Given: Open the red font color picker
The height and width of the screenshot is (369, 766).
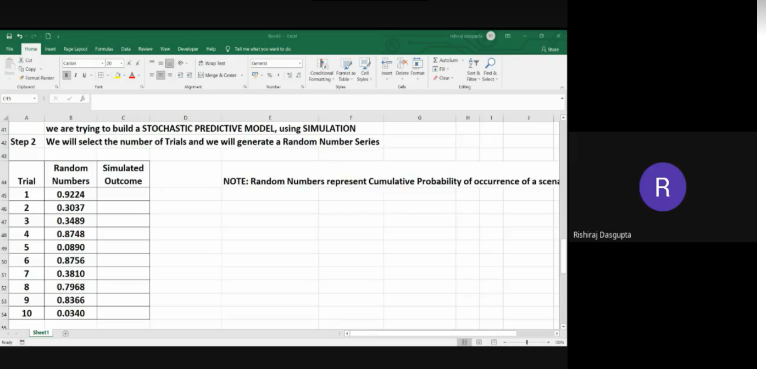Looking at the screenshot, I should coord(132,75).
